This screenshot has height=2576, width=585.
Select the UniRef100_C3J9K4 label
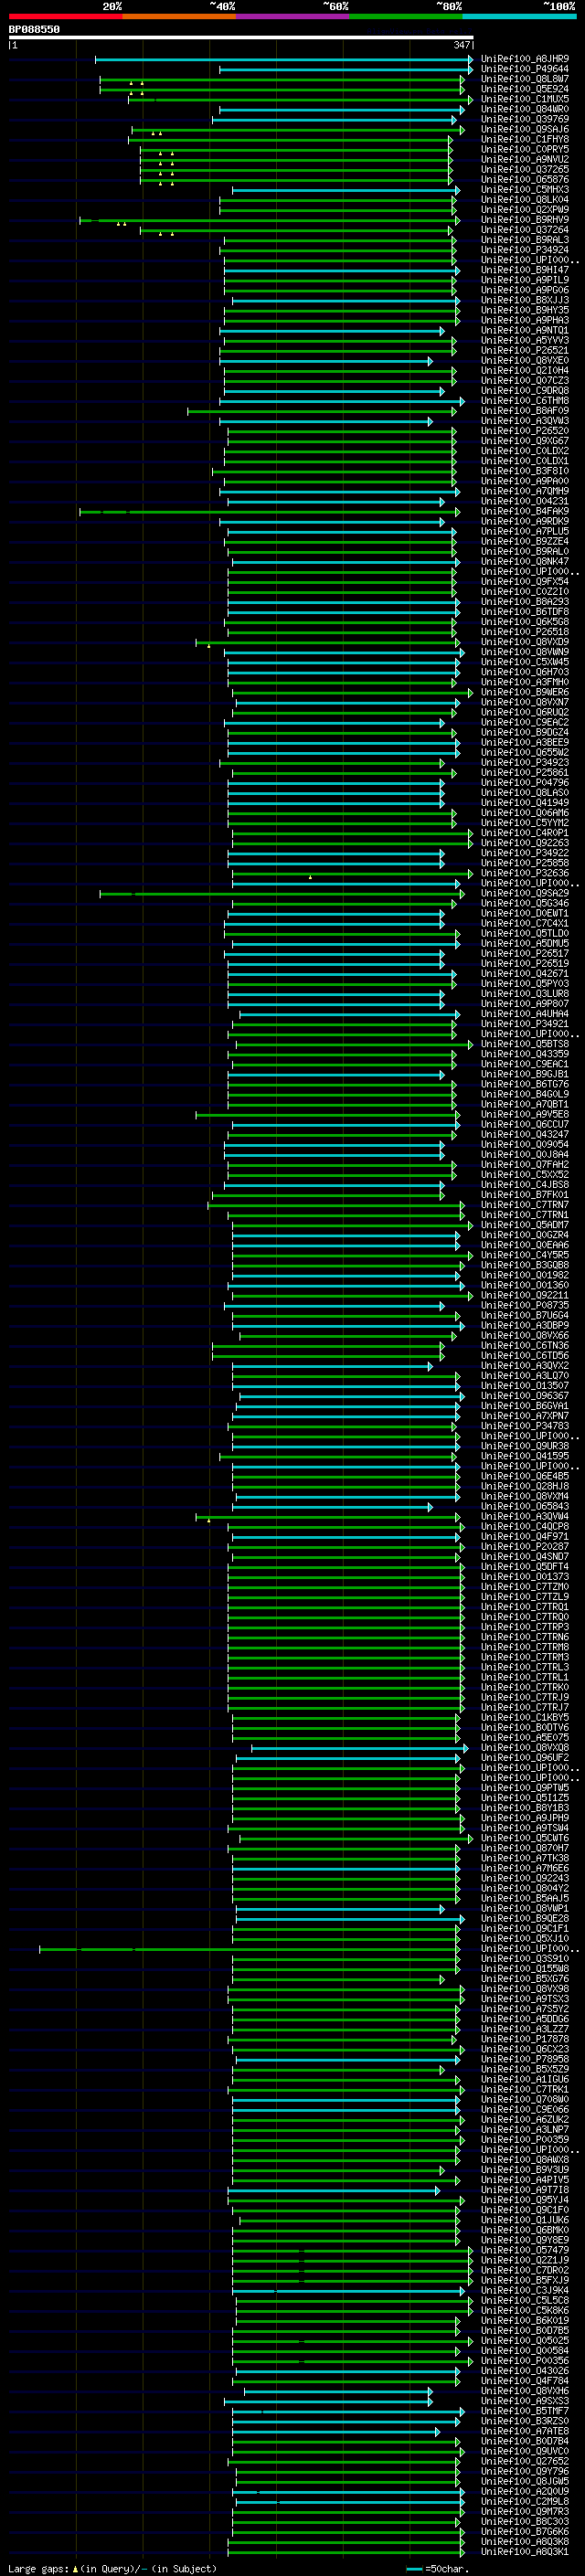pos(525,2290)
